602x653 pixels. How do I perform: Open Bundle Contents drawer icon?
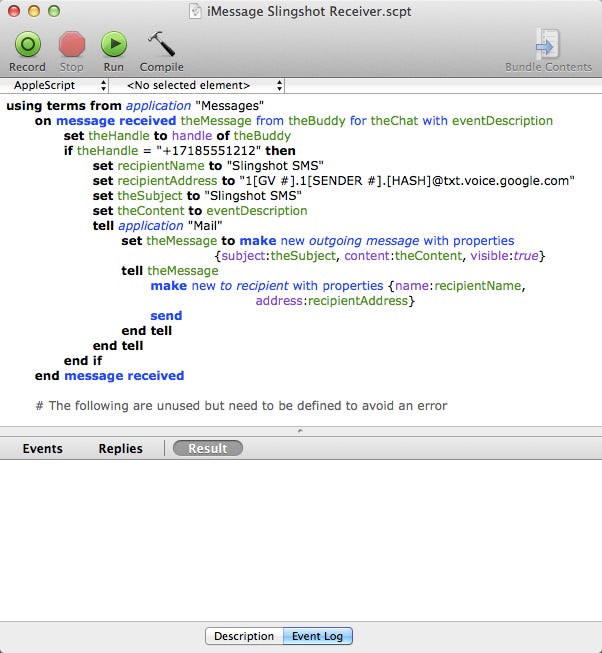pos(547,44)
